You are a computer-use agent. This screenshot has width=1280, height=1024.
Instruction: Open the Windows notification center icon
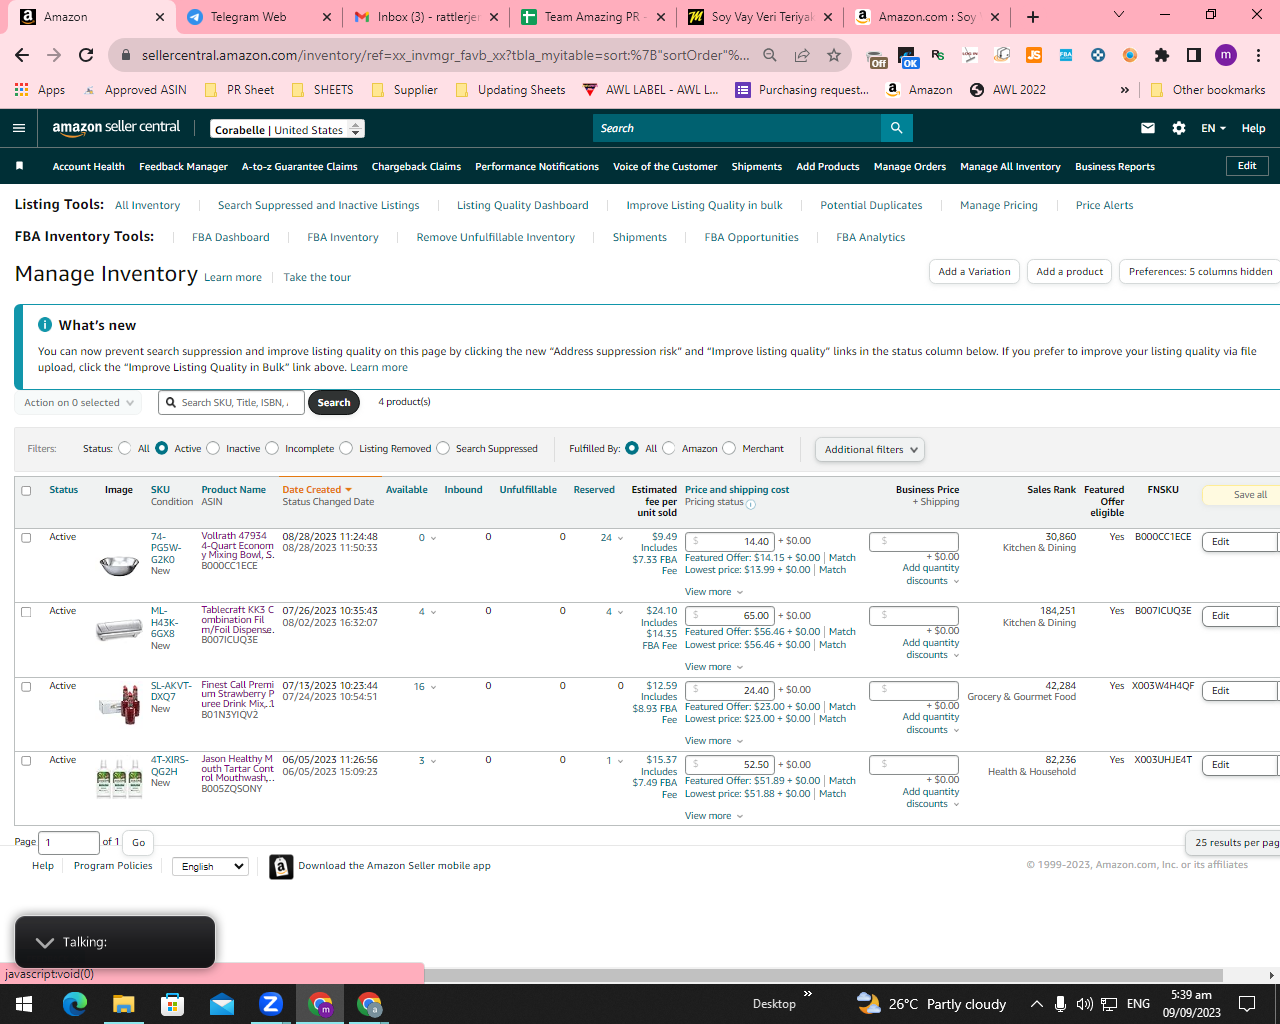tap(1247, 1004)
